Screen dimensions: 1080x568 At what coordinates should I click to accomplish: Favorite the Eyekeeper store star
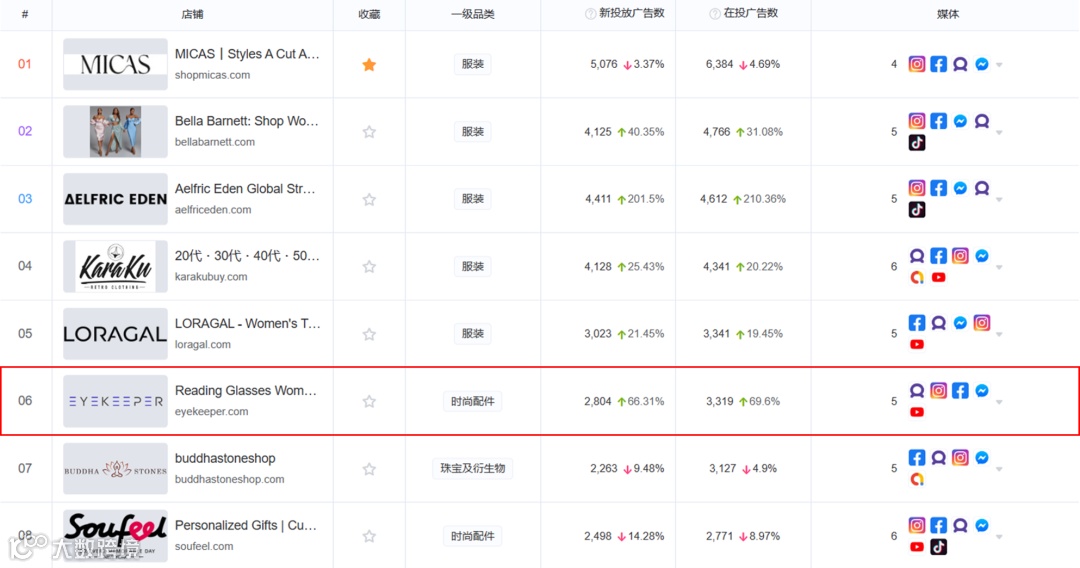(x=369, y=401)
